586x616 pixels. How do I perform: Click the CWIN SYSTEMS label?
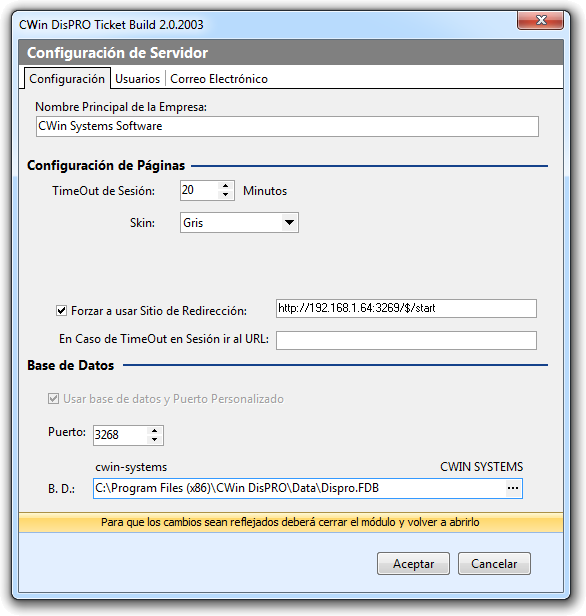(x=482, y=467)
